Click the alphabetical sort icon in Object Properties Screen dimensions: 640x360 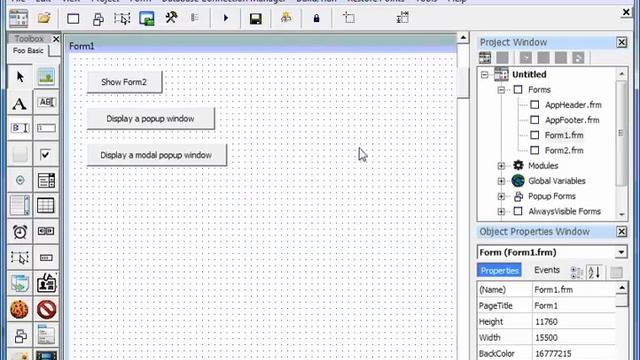594,272
